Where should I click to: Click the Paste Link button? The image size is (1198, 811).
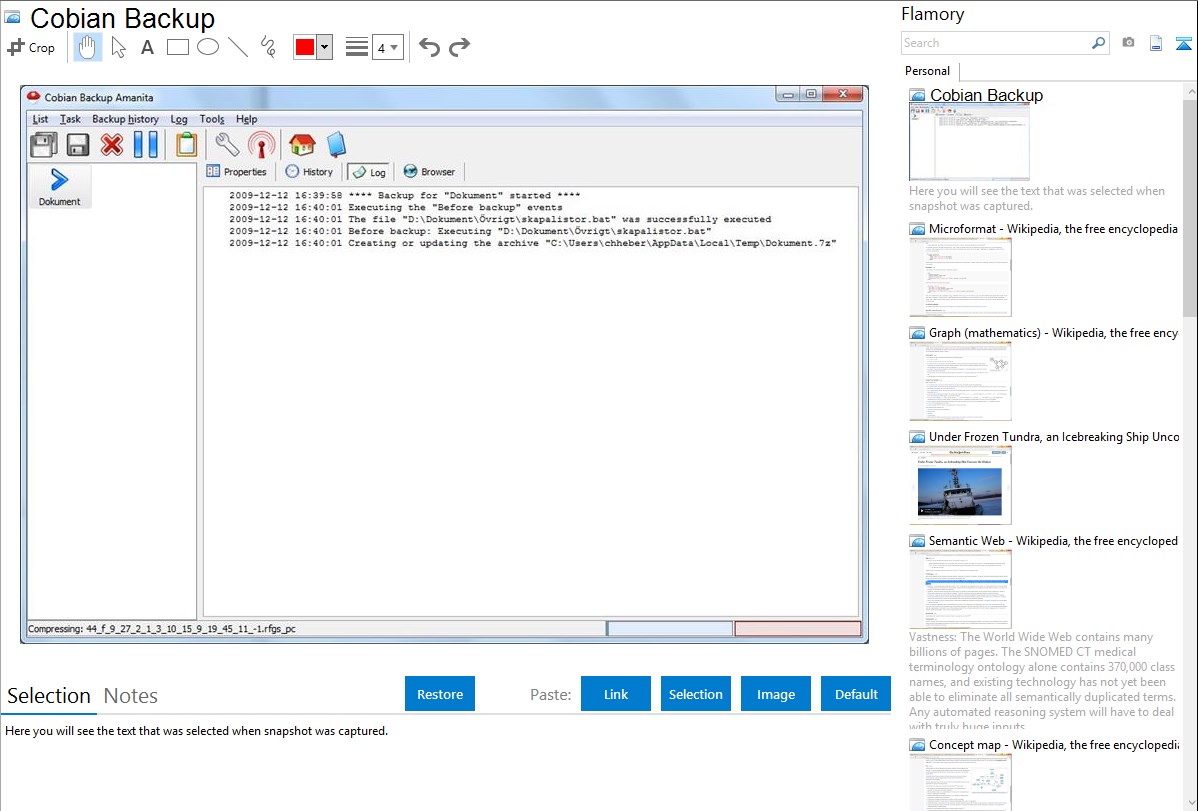click(x=616, y=694)
